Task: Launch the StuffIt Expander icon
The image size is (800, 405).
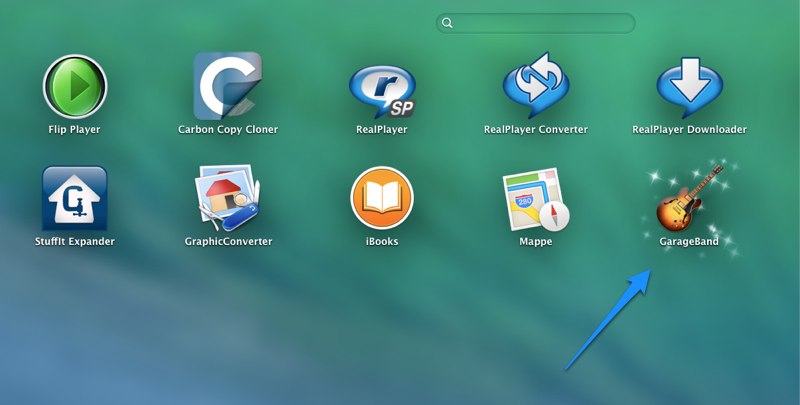Action: pos(75,198)
